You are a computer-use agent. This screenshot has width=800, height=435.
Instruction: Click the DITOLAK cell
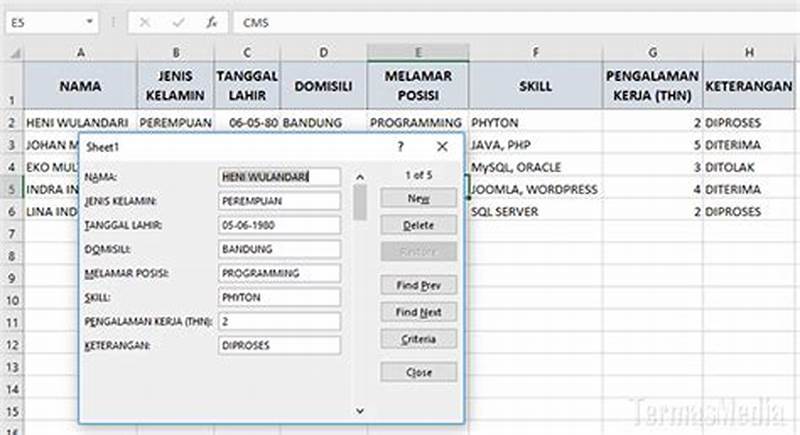click(x=749, y=167)
